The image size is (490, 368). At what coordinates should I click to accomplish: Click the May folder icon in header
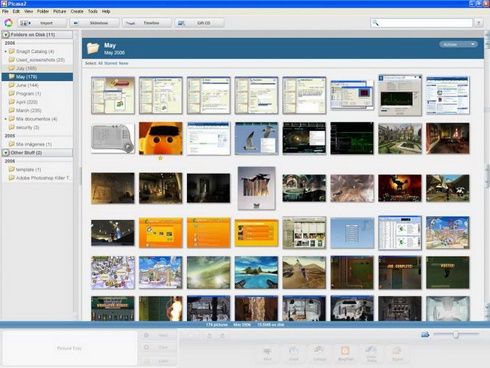[93, 48]
